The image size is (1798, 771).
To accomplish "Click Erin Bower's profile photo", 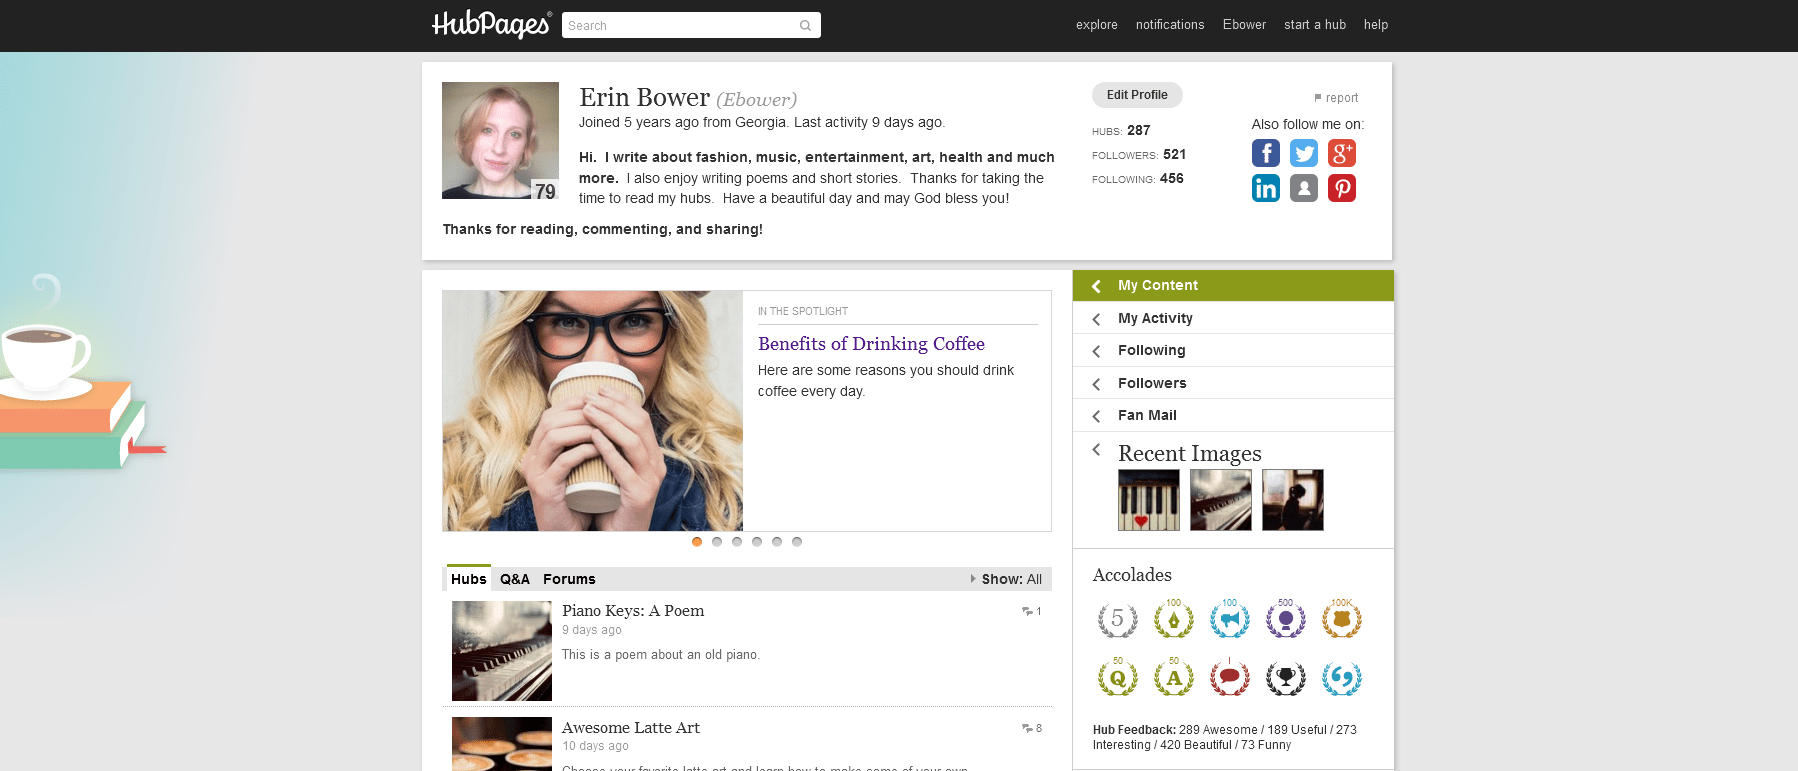I will (500, 140).
